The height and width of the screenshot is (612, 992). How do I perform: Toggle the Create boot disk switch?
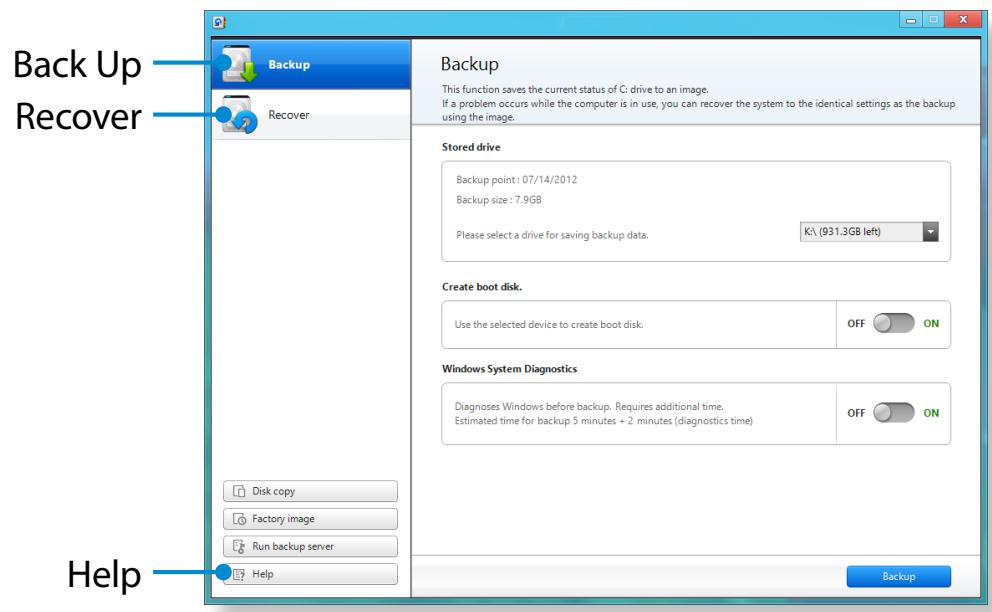pyautogui.click(x=893, y=323)
